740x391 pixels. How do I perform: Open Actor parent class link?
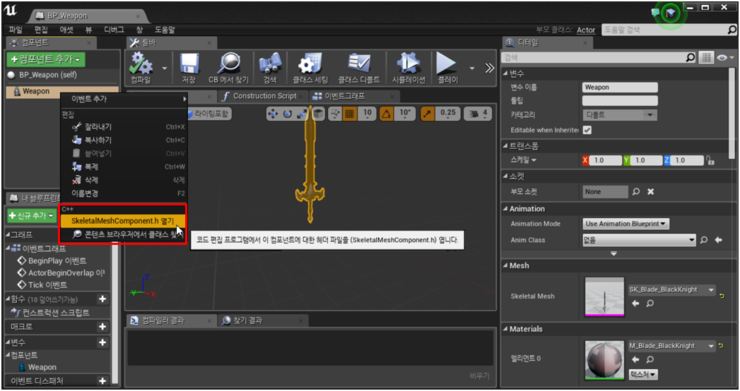[586, 30]
